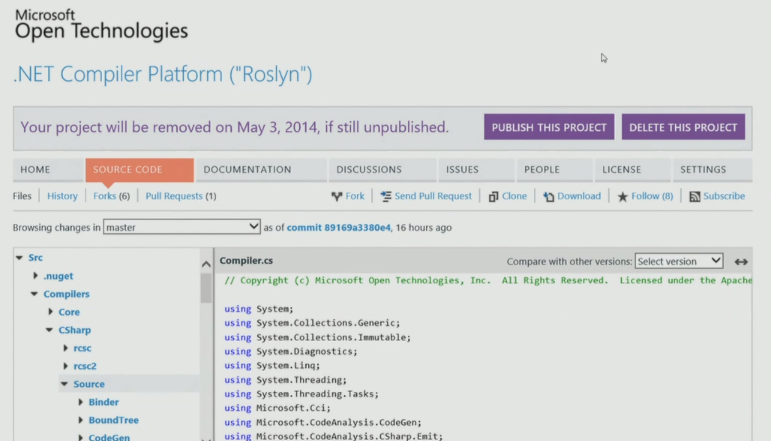771x441 pixels.
Task: Click the Copyright comment code line
Action: (488, 280)
